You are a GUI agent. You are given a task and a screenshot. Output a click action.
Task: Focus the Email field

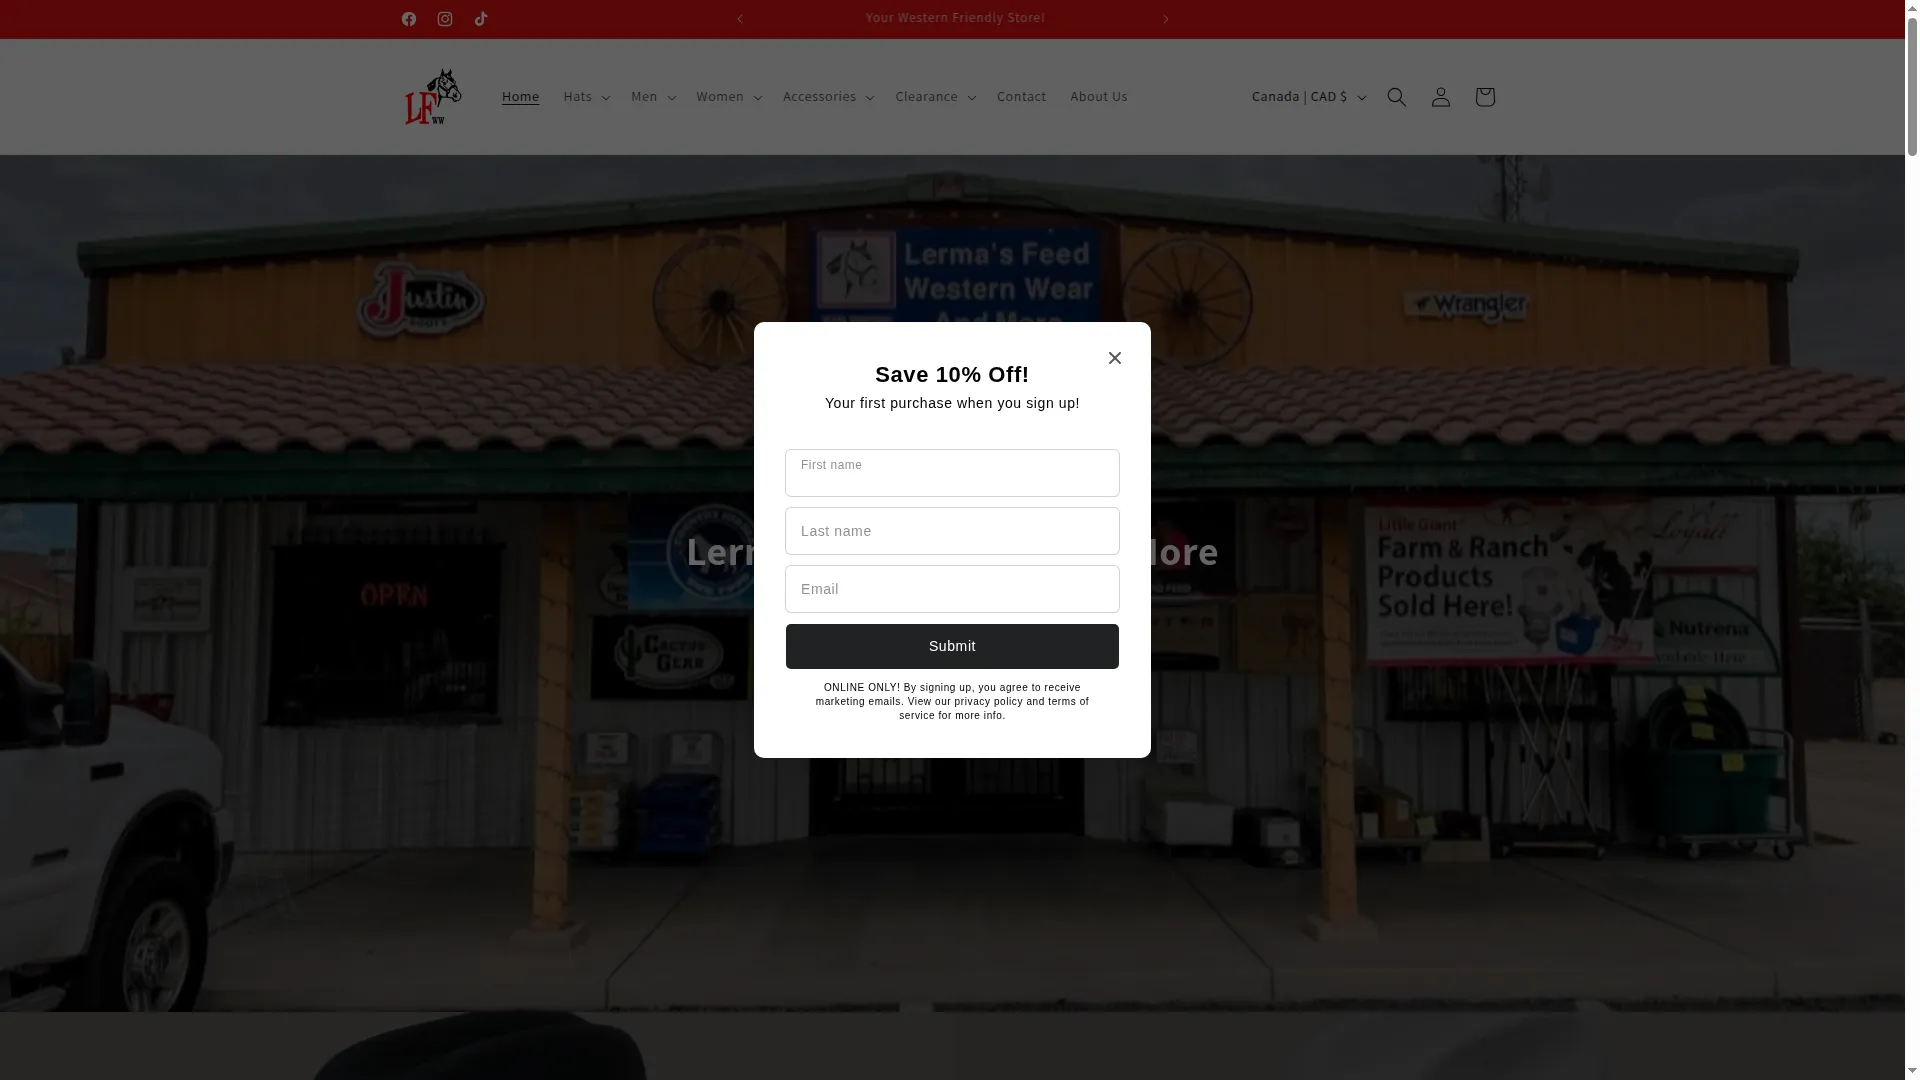pyautogui.click(x=952, y=589)
